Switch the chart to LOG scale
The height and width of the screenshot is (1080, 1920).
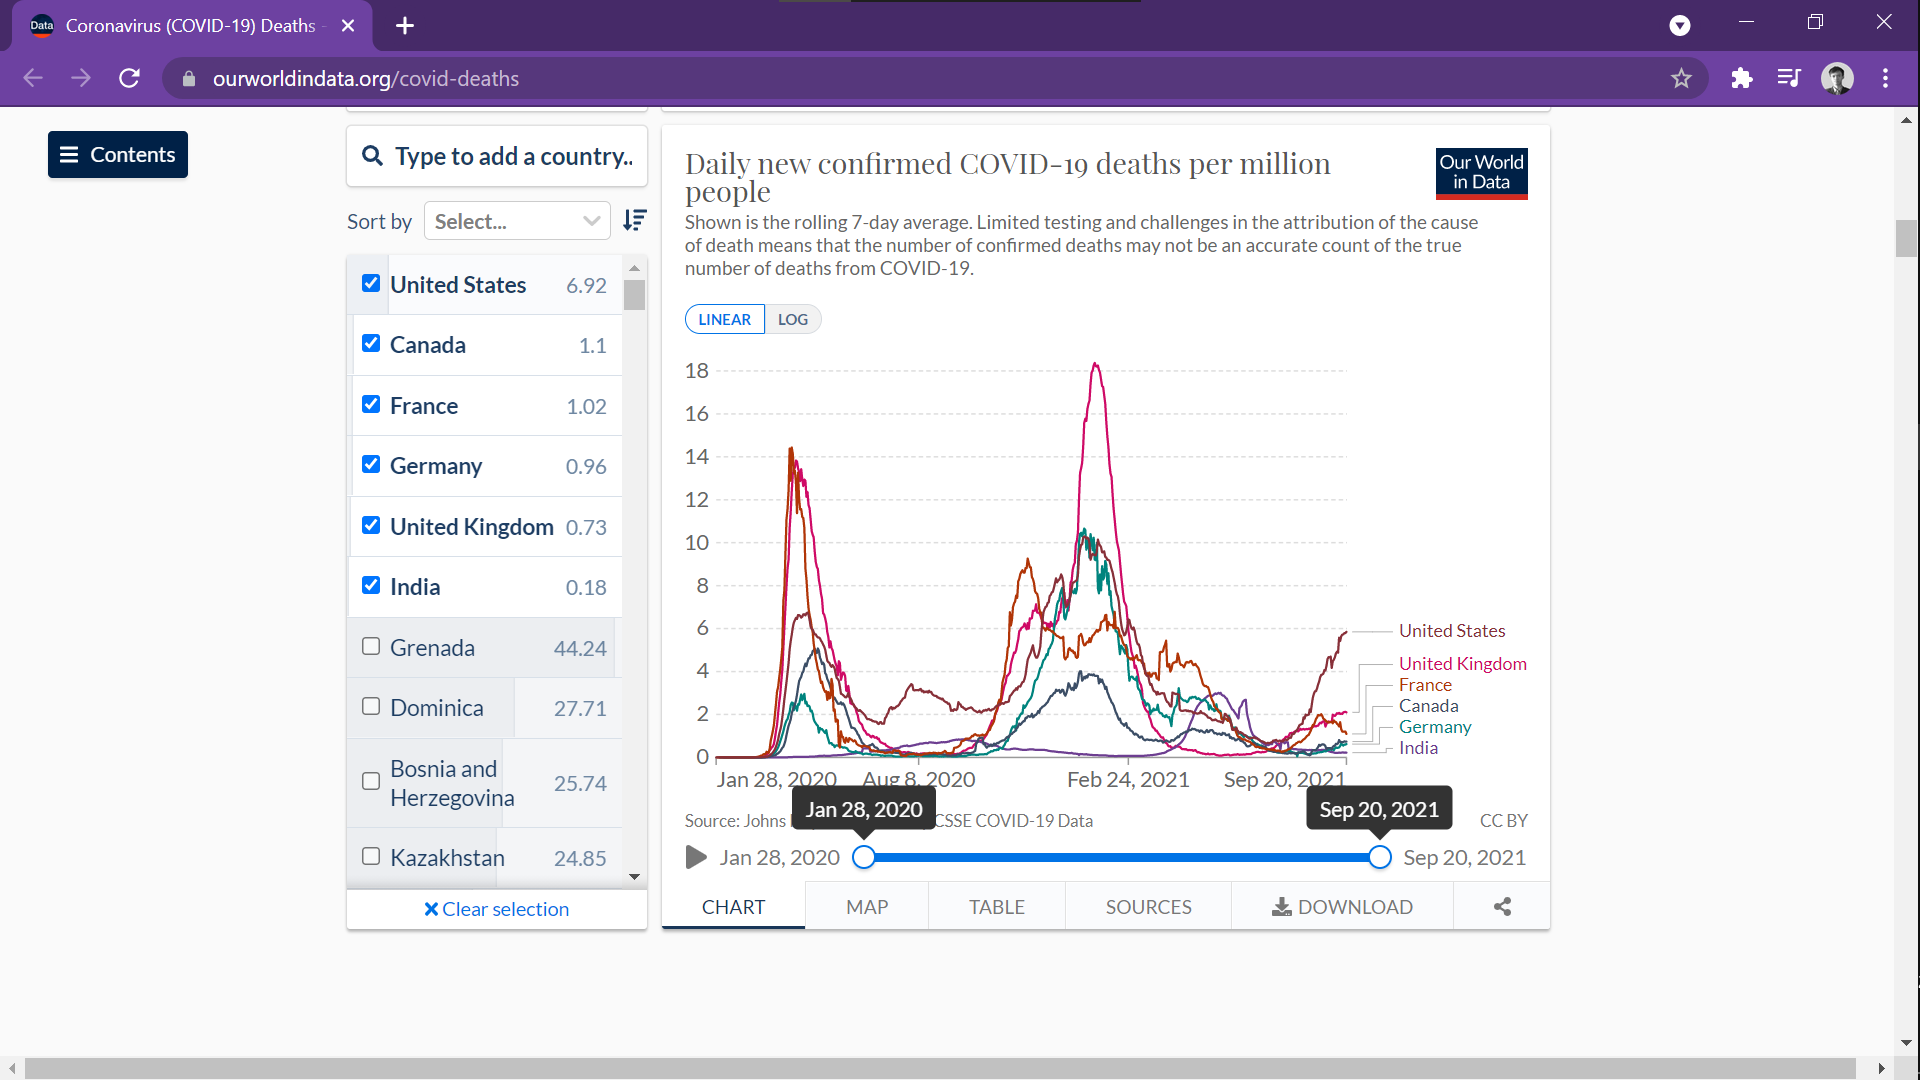tap(792, 319)
